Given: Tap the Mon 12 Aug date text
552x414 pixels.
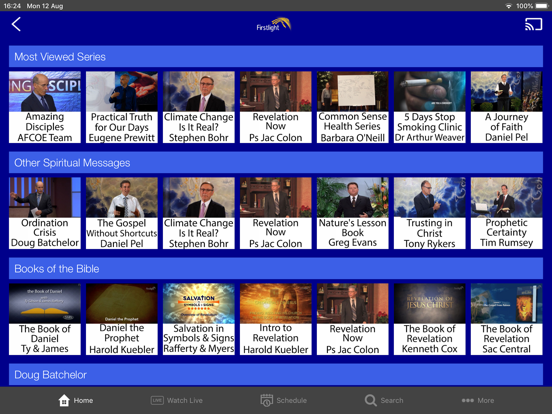Looking at the screenshot, I should (x=45, y=6).
